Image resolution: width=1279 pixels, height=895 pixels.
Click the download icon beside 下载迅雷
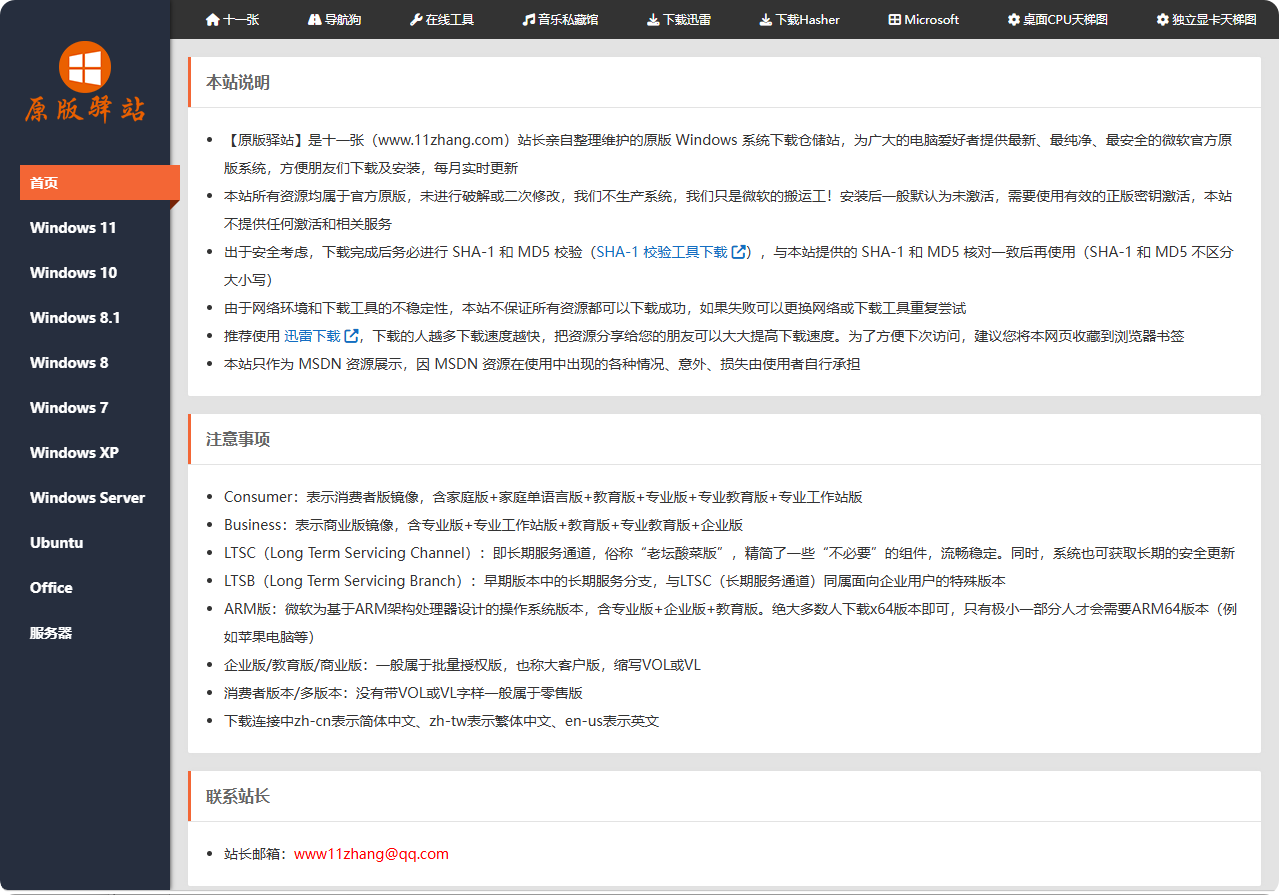(x=653, y=19)
